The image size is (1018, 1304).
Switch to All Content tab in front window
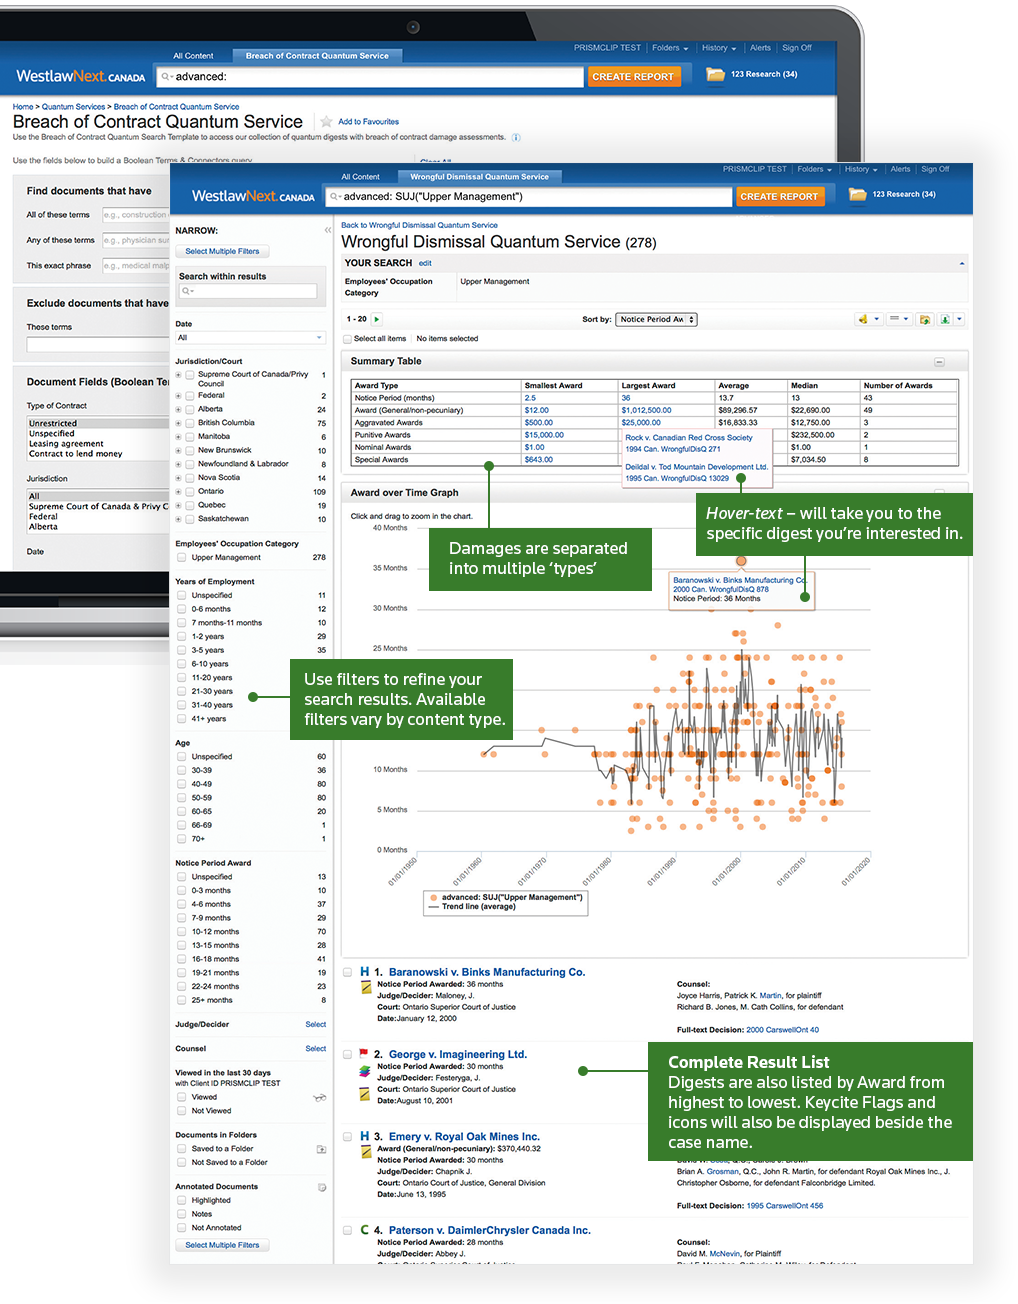point(360,177)
